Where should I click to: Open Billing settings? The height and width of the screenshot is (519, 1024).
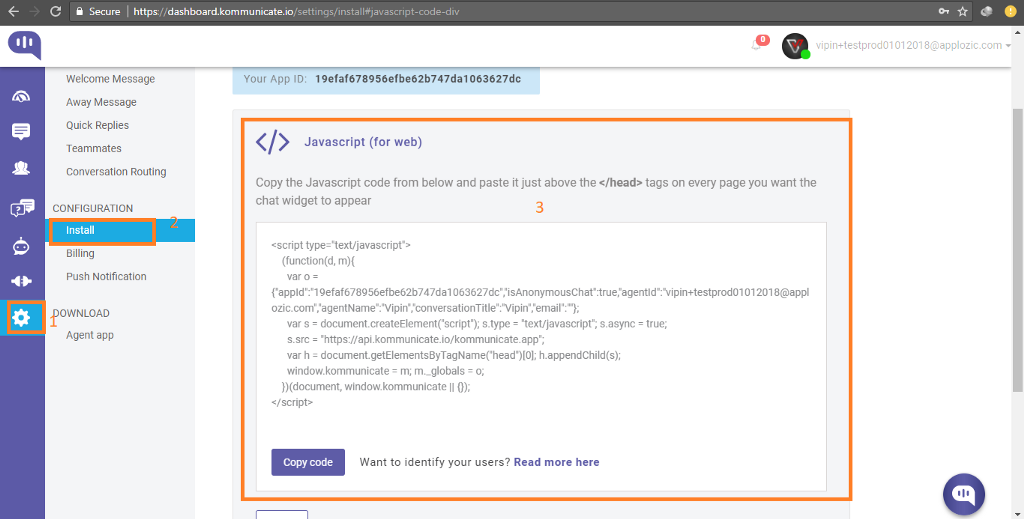click(80, 253)
